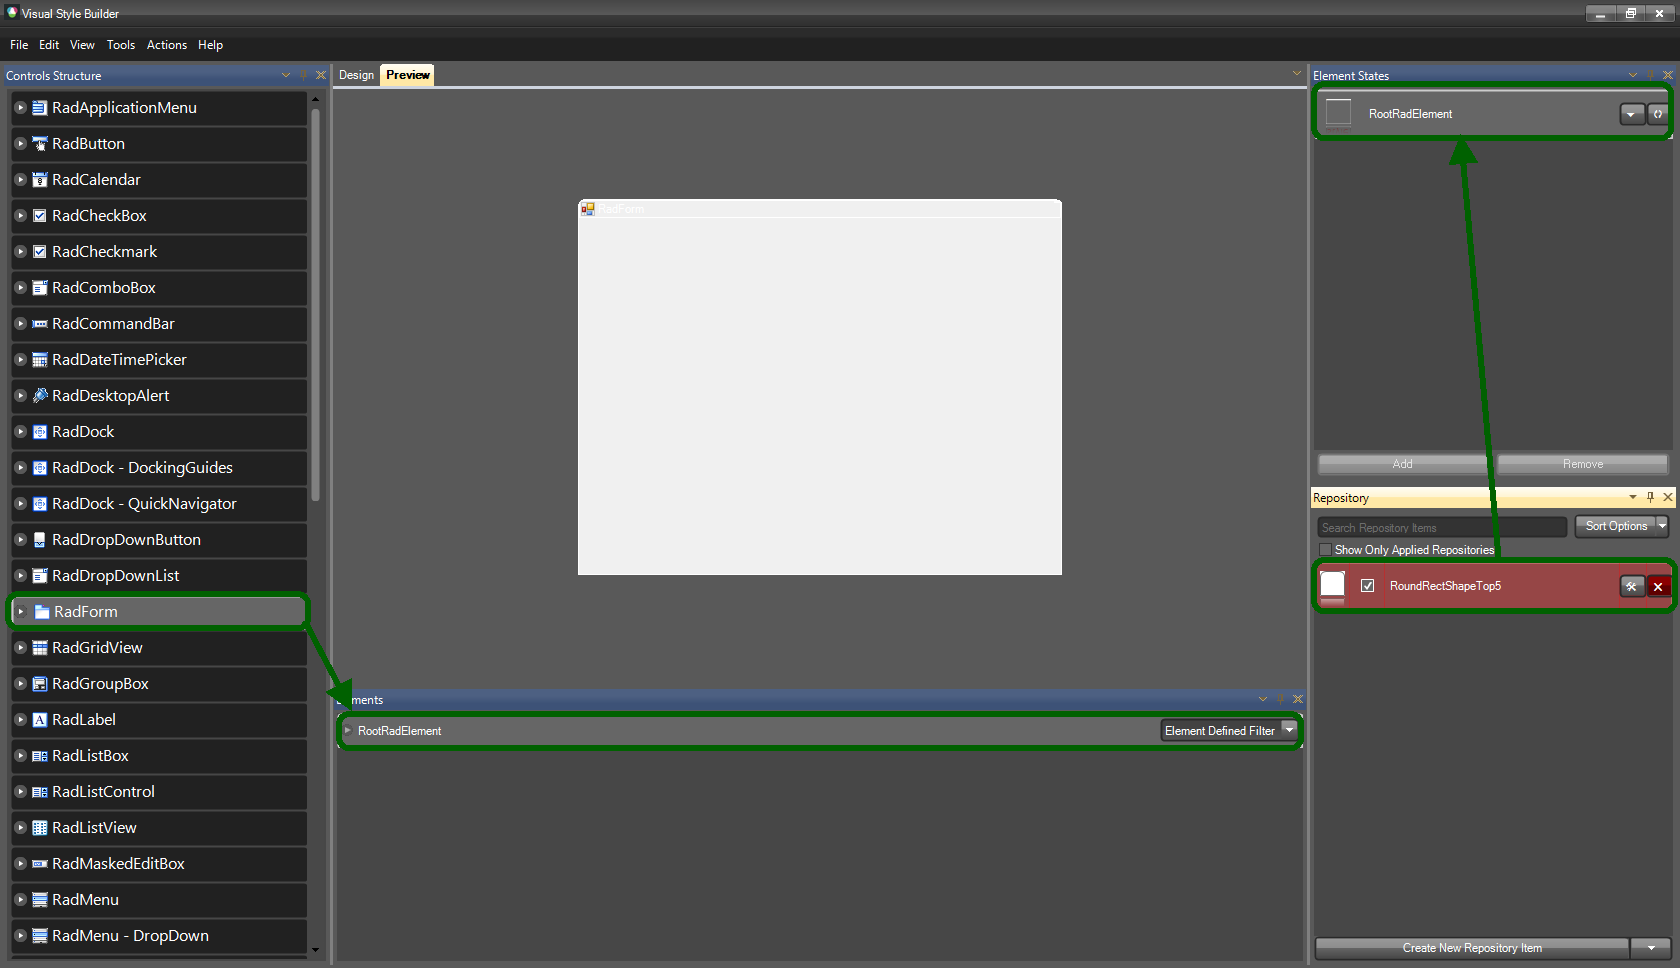The image size is (1680, 968).
Task: Open the File menu
Action: click(x=19, y=45)
